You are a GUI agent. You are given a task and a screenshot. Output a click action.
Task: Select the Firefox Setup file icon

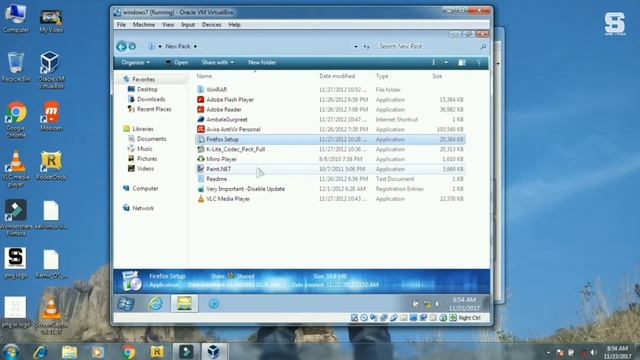(x=200, y=139)
